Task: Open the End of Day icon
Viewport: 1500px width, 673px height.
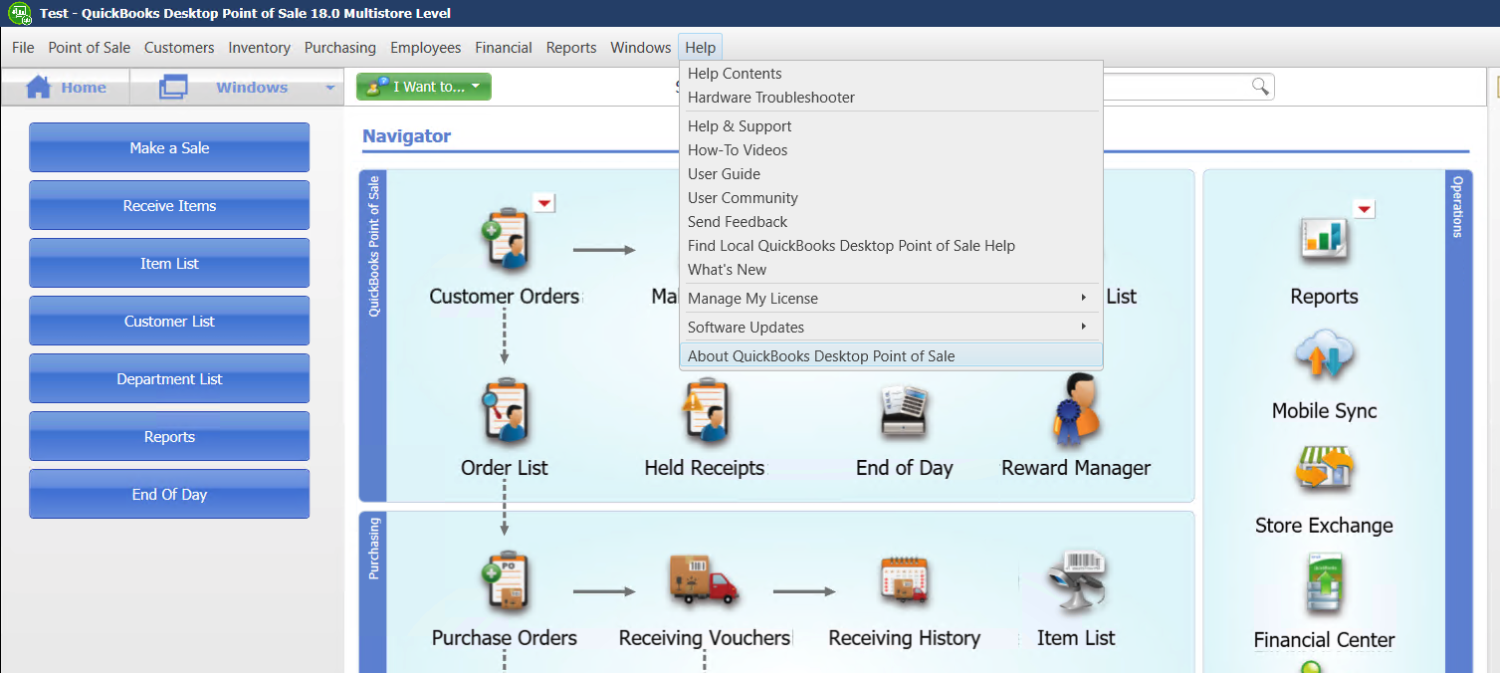Action: pyautogui.click(x=905, y=410)
